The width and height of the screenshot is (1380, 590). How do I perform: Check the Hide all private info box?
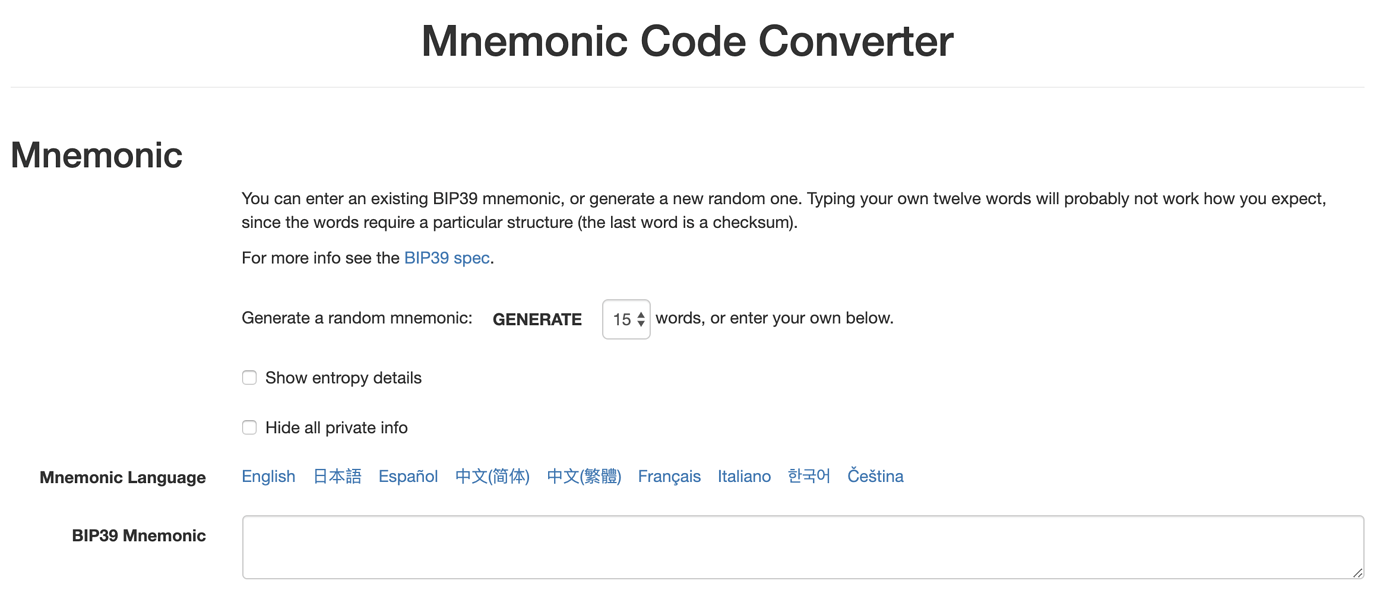pos(249,428)
